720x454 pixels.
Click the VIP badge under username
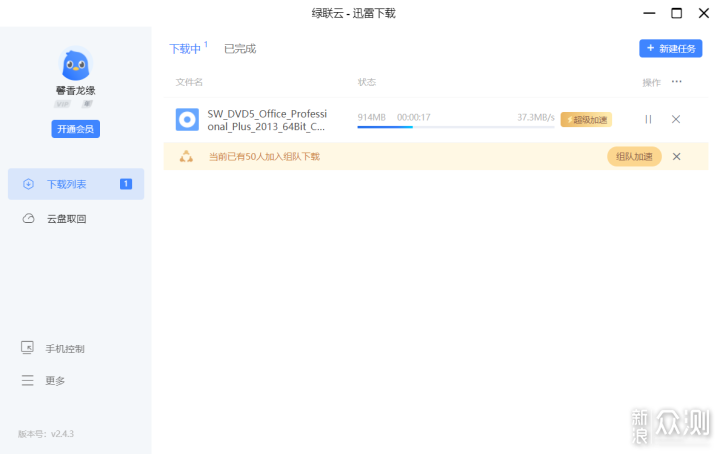point(62,104)
